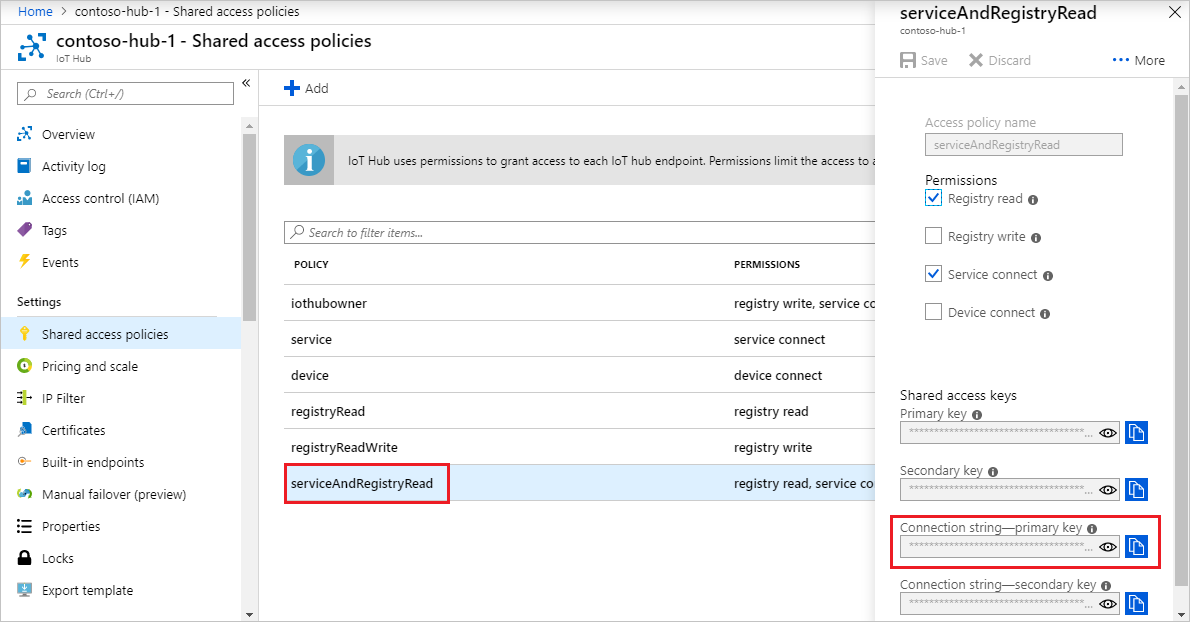The height and width of the screenshot is (622, 1190).
Task: Click the Search to filter items field
Action: coord(579,232)
